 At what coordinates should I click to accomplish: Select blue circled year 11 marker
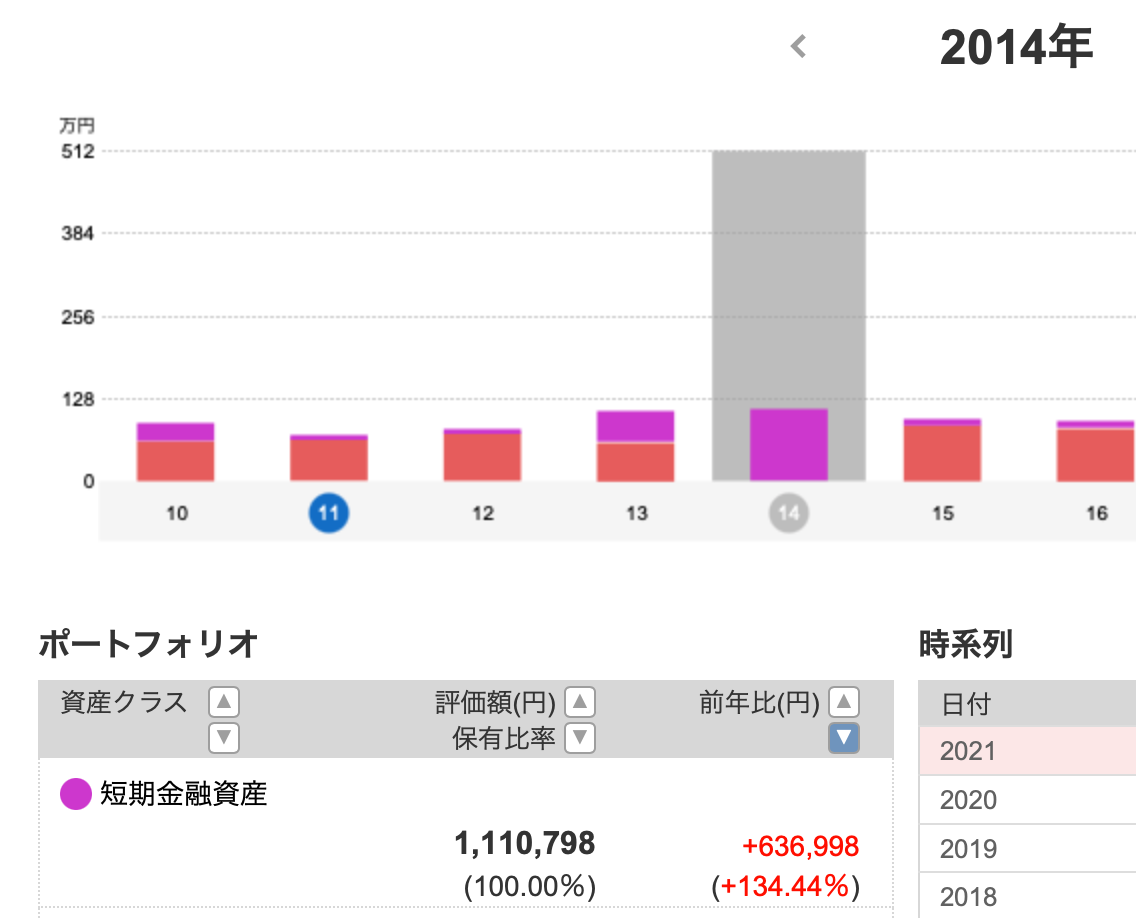[x=329, y=513]
